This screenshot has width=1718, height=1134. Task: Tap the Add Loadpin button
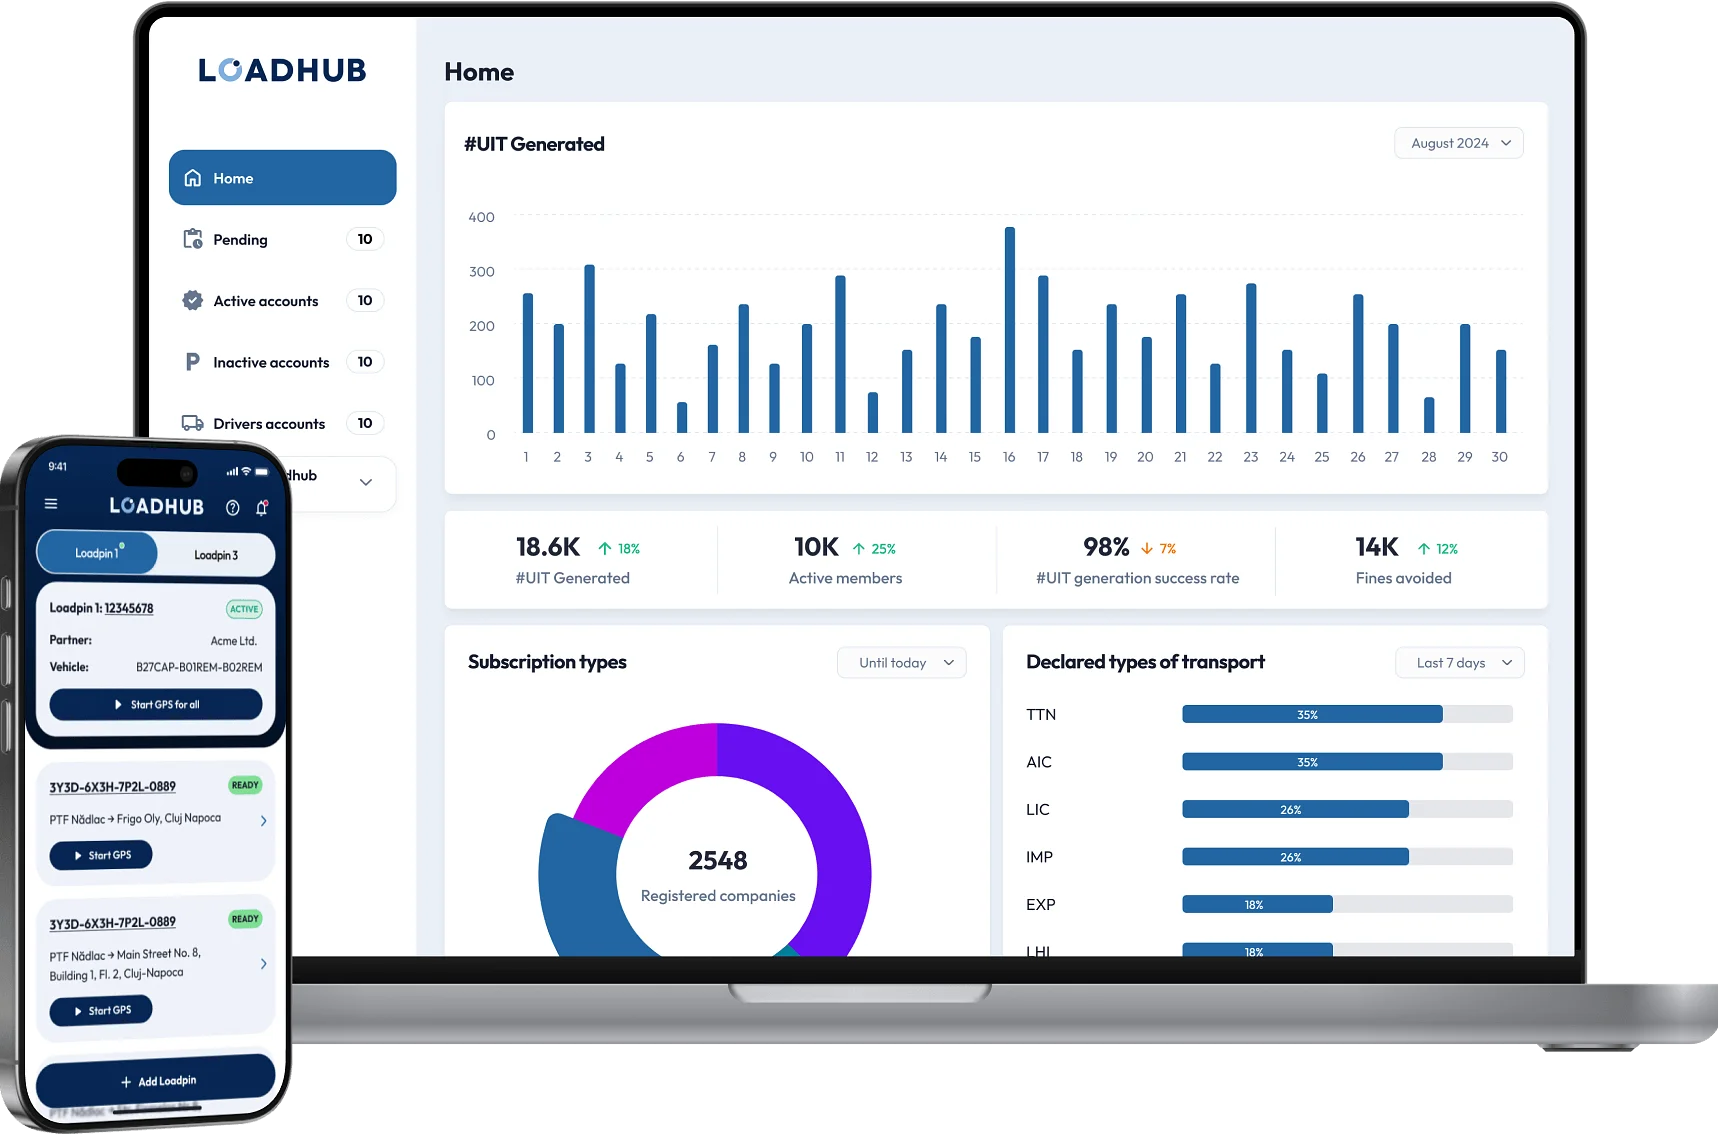(x=156, y=1081)
